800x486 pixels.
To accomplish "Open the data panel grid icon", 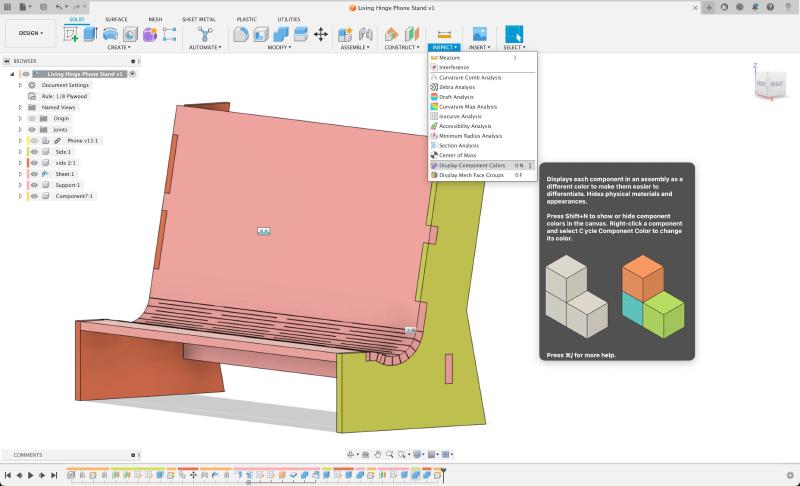I will 7,7.
